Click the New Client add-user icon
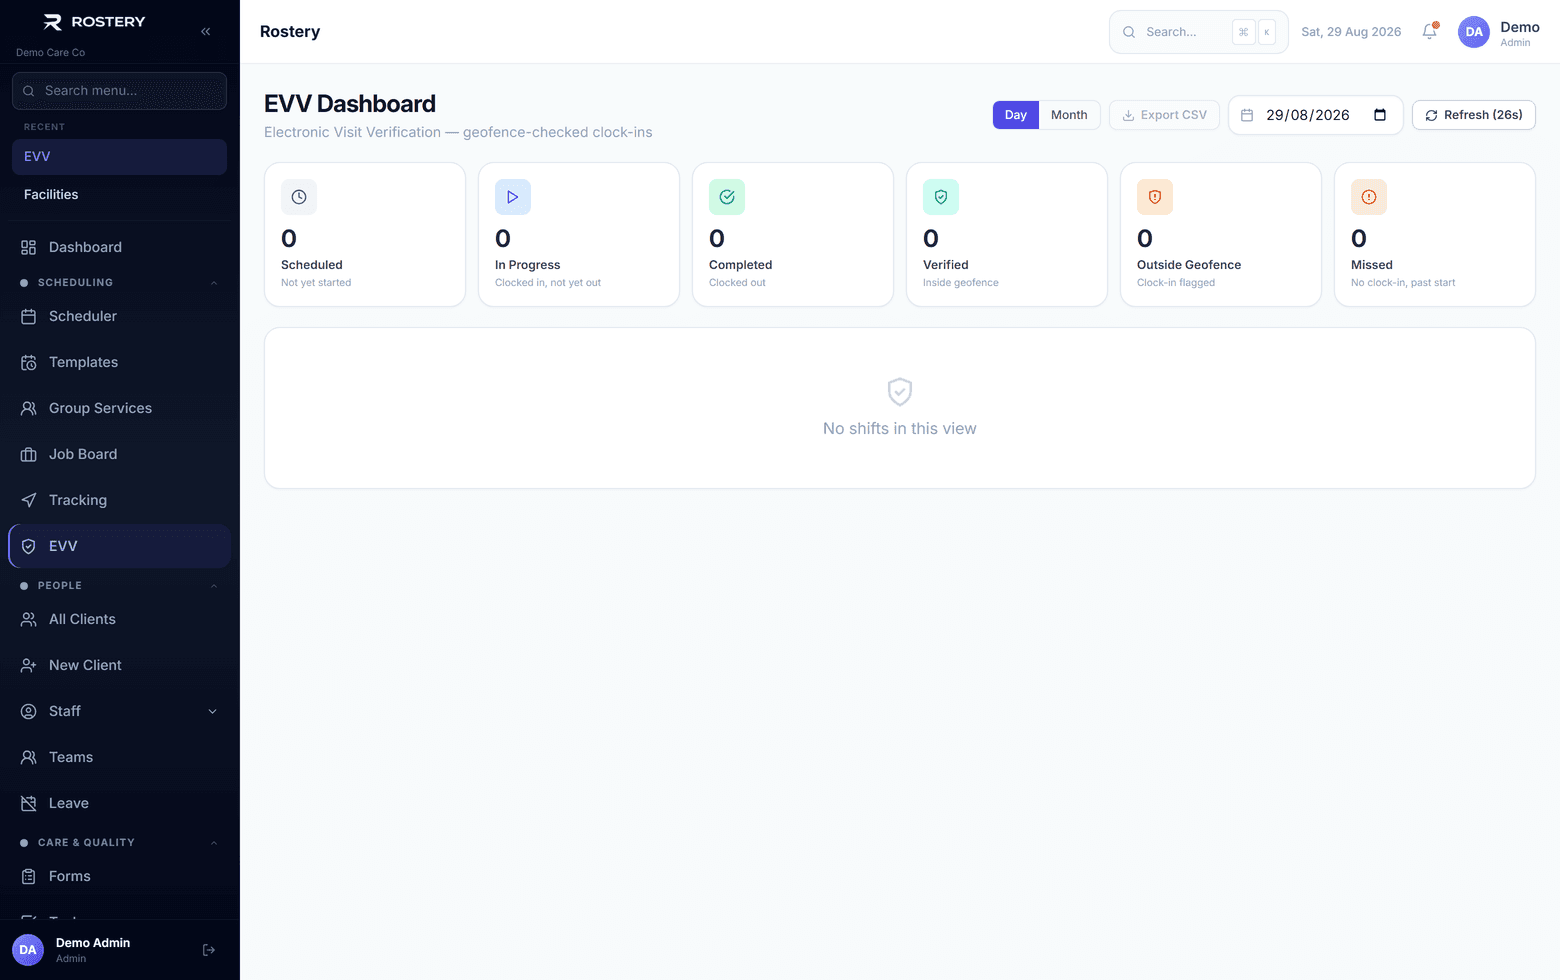This screenshot has height=980, width=1560. (x=29, y=665)
